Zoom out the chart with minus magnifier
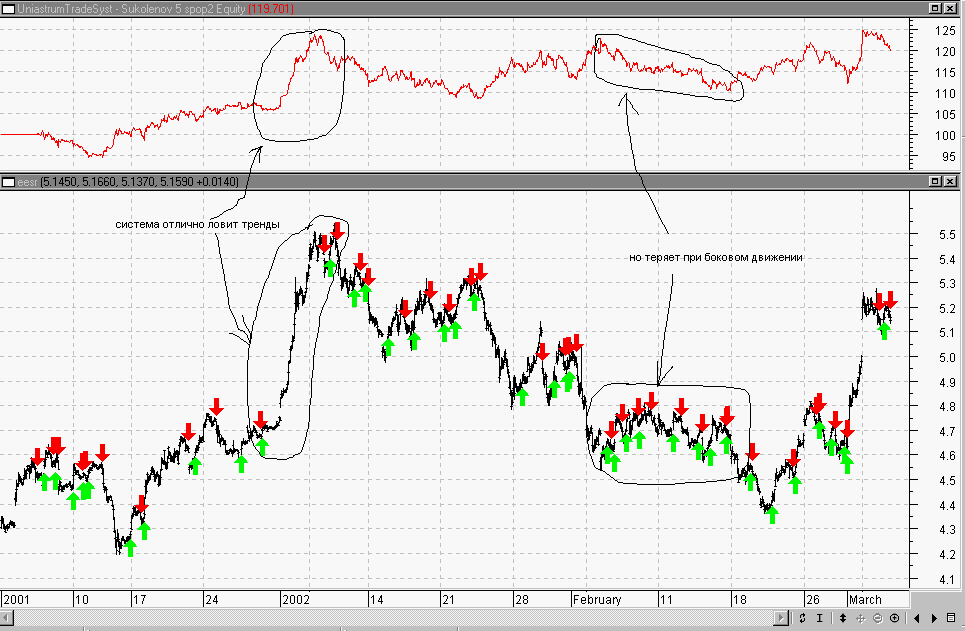Image resolution: width=965 pixels, height=631 pixels. point(878,618)
